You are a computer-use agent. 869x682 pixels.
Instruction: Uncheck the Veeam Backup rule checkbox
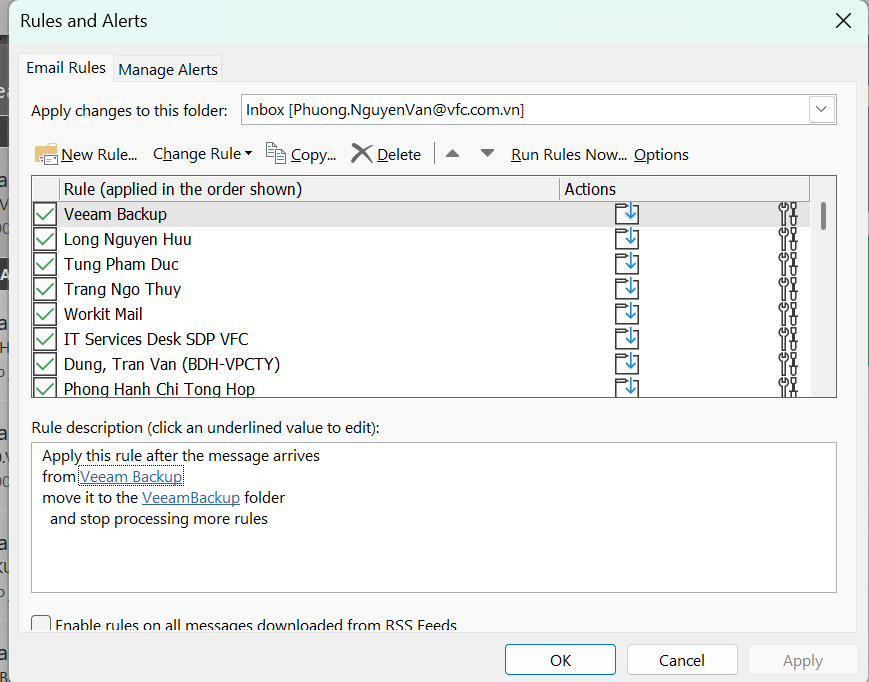click(x=45, y=214)
